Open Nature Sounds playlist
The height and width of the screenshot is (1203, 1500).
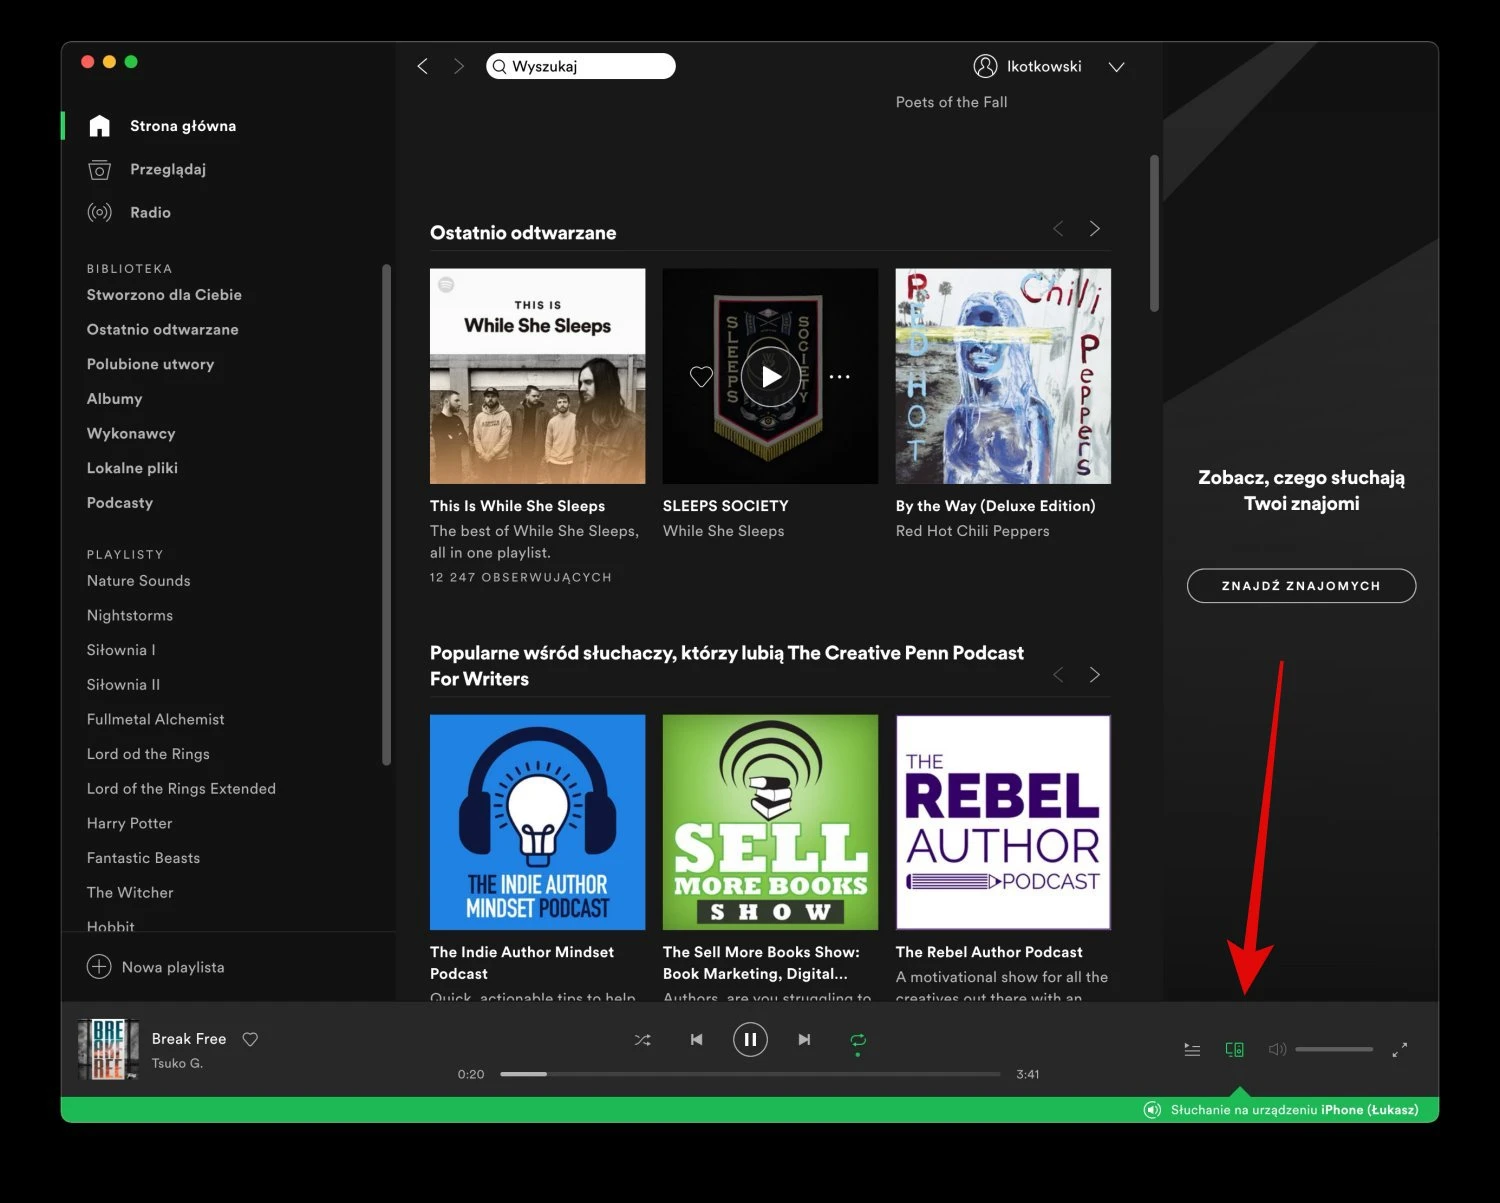click(x=138, y=581)
